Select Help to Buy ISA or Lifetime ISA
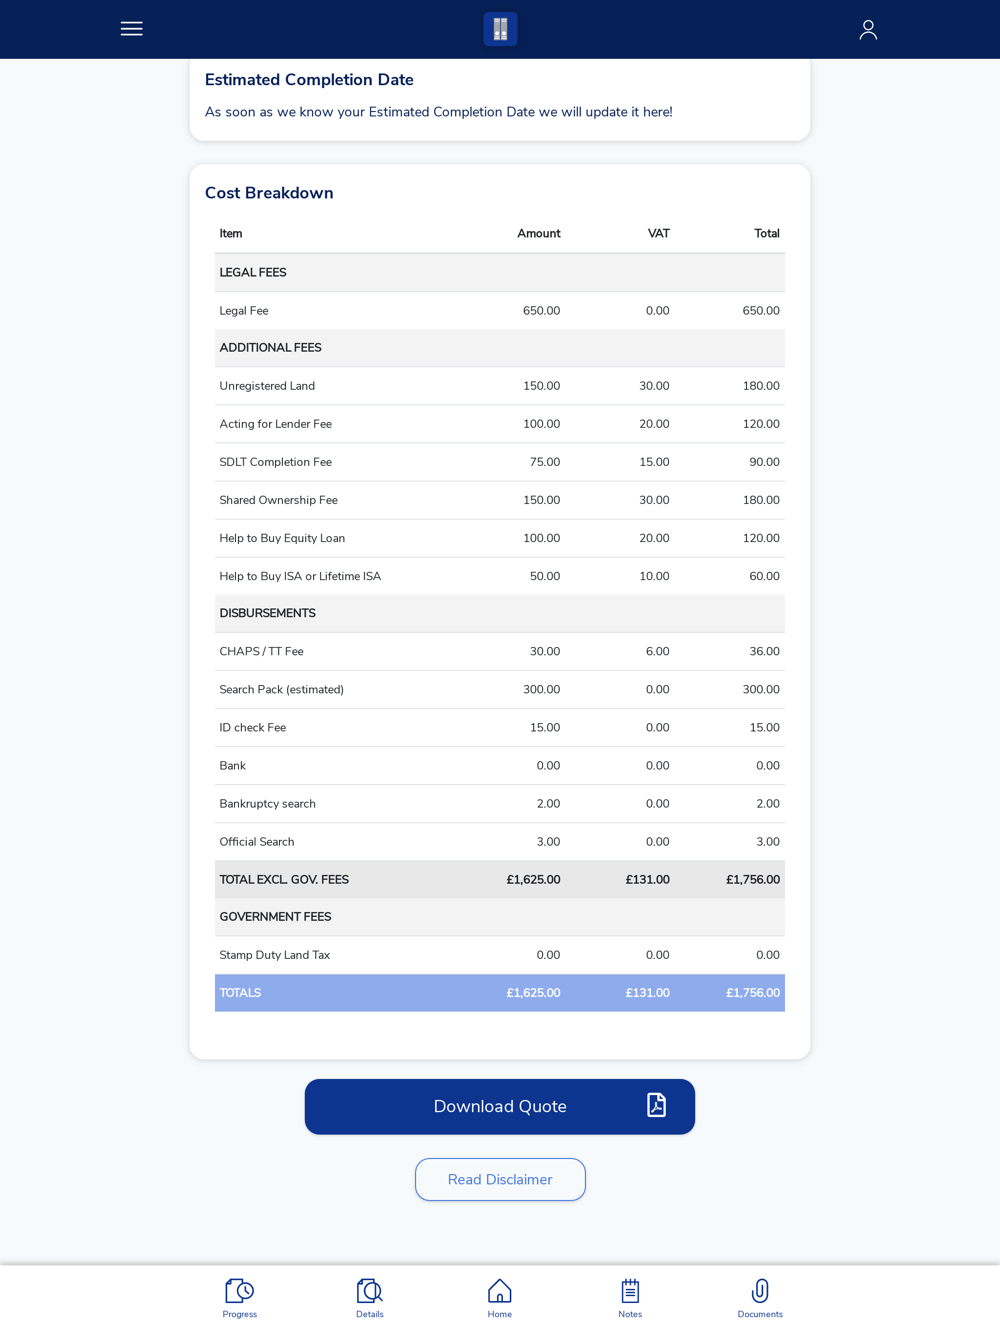 pos(300,576)
